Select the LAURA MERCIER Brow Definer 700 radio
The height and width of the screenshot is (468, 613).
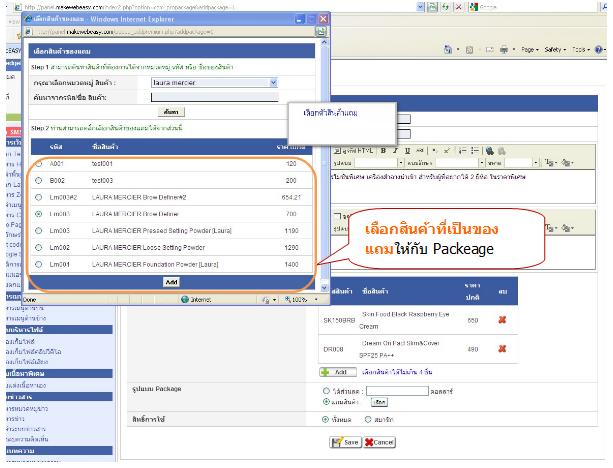(38, 214)
